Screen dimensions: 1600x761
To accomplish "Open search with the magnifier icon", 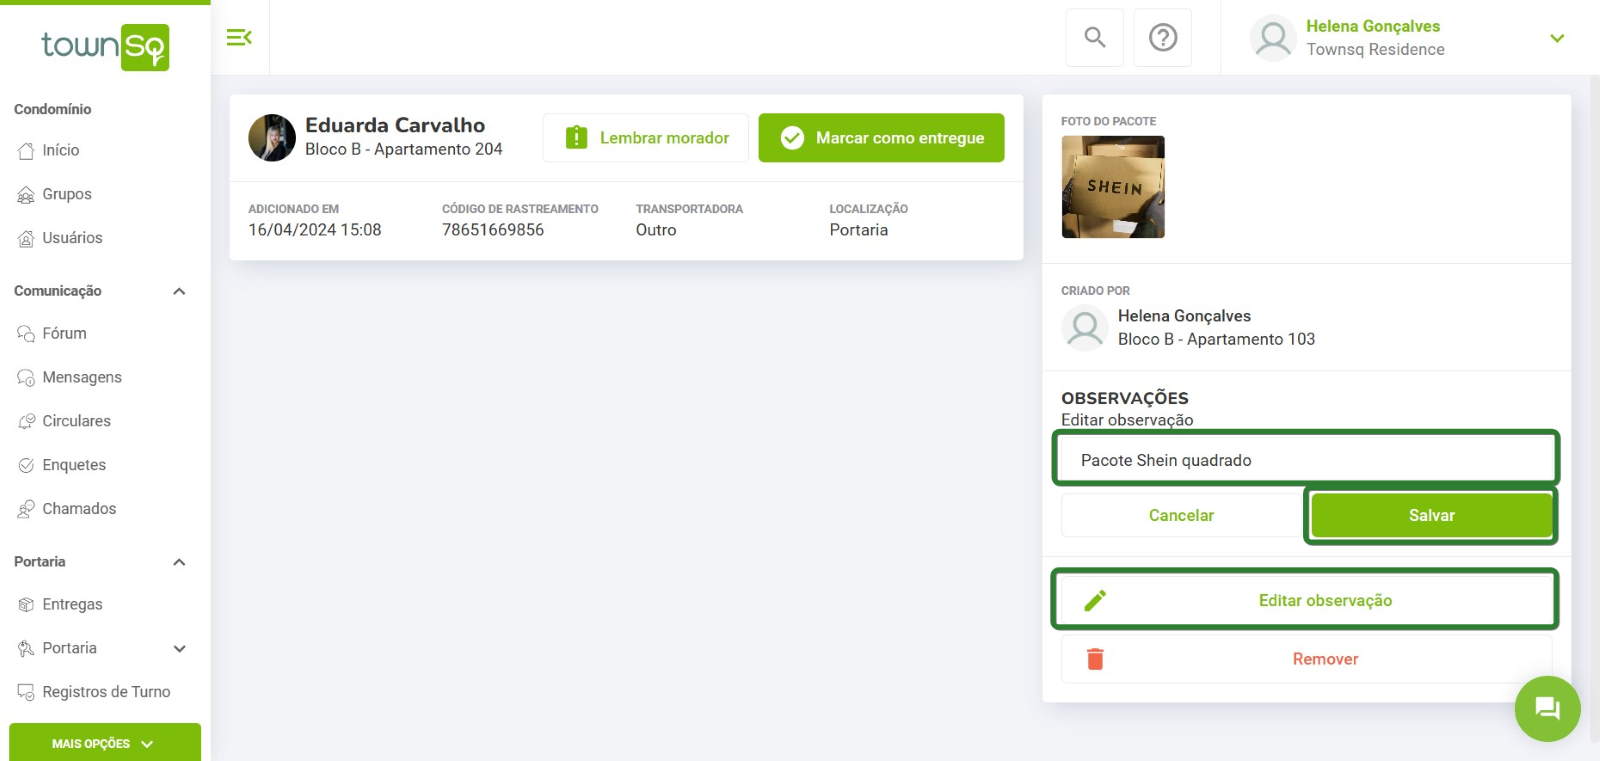I will (1095, 38).
